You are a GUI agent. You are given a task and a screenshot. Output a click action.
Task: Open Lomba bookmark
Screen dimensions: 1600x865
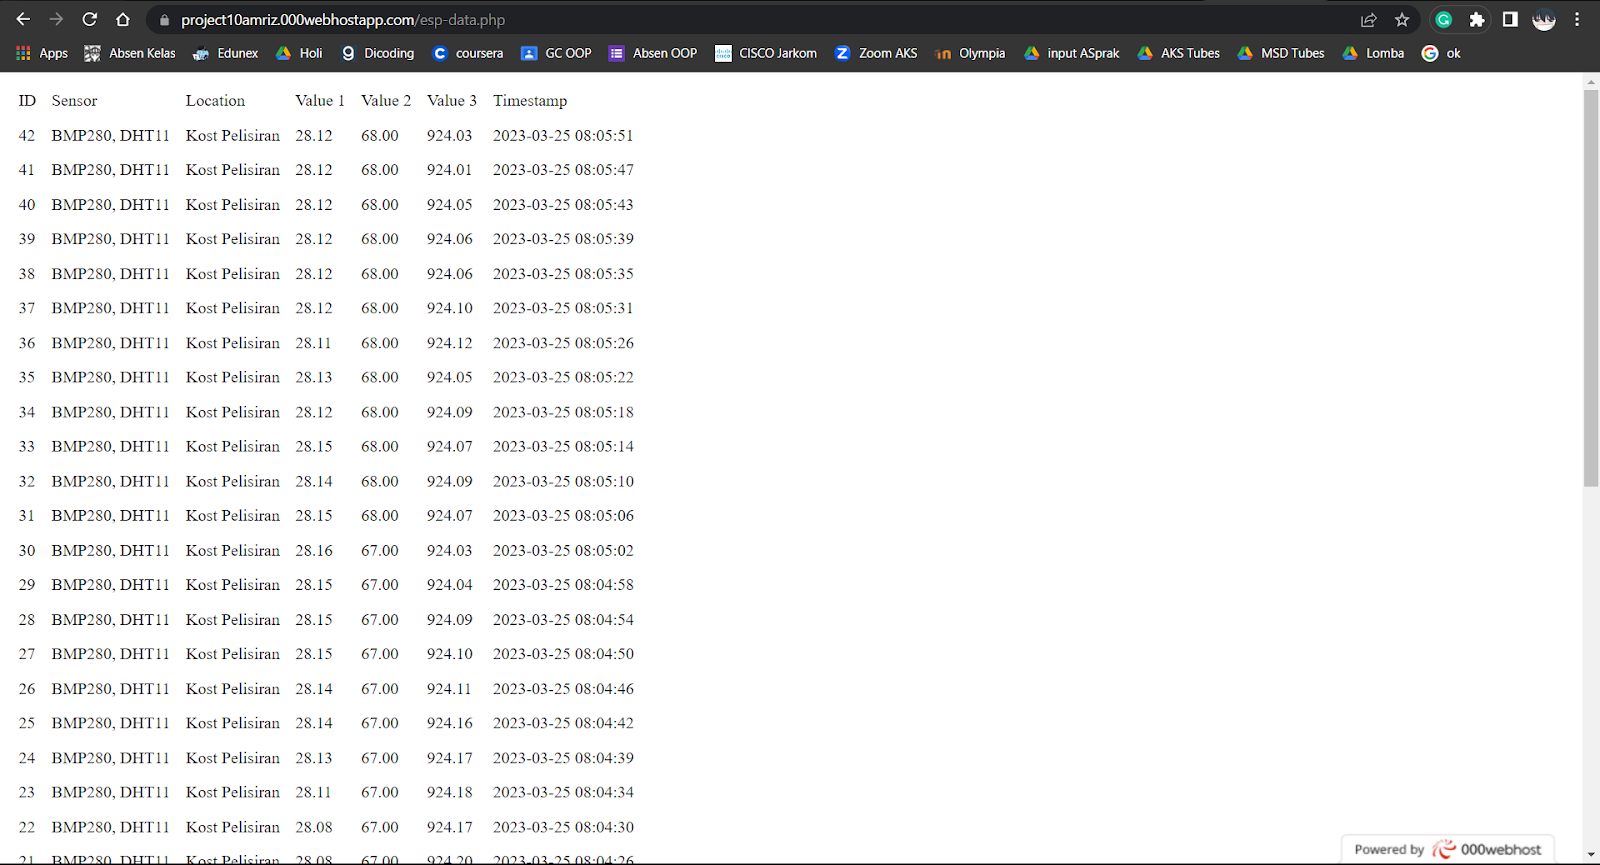[1374, 53]
